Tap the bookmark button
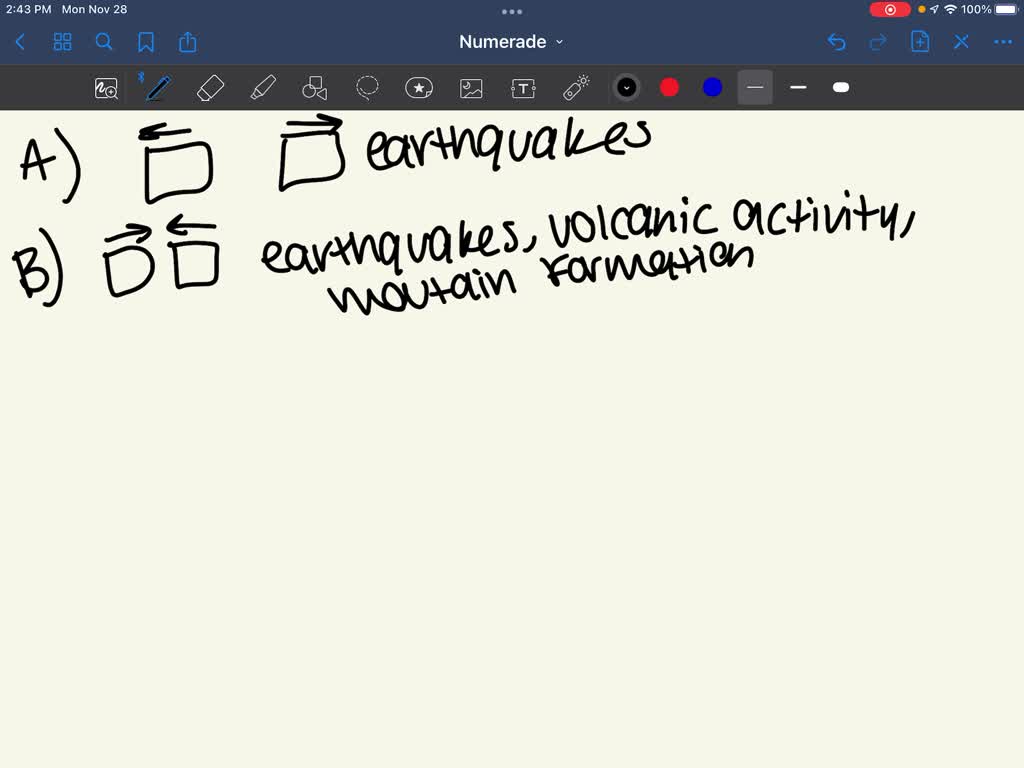The image size is (1024, 768). click(146, 42)
